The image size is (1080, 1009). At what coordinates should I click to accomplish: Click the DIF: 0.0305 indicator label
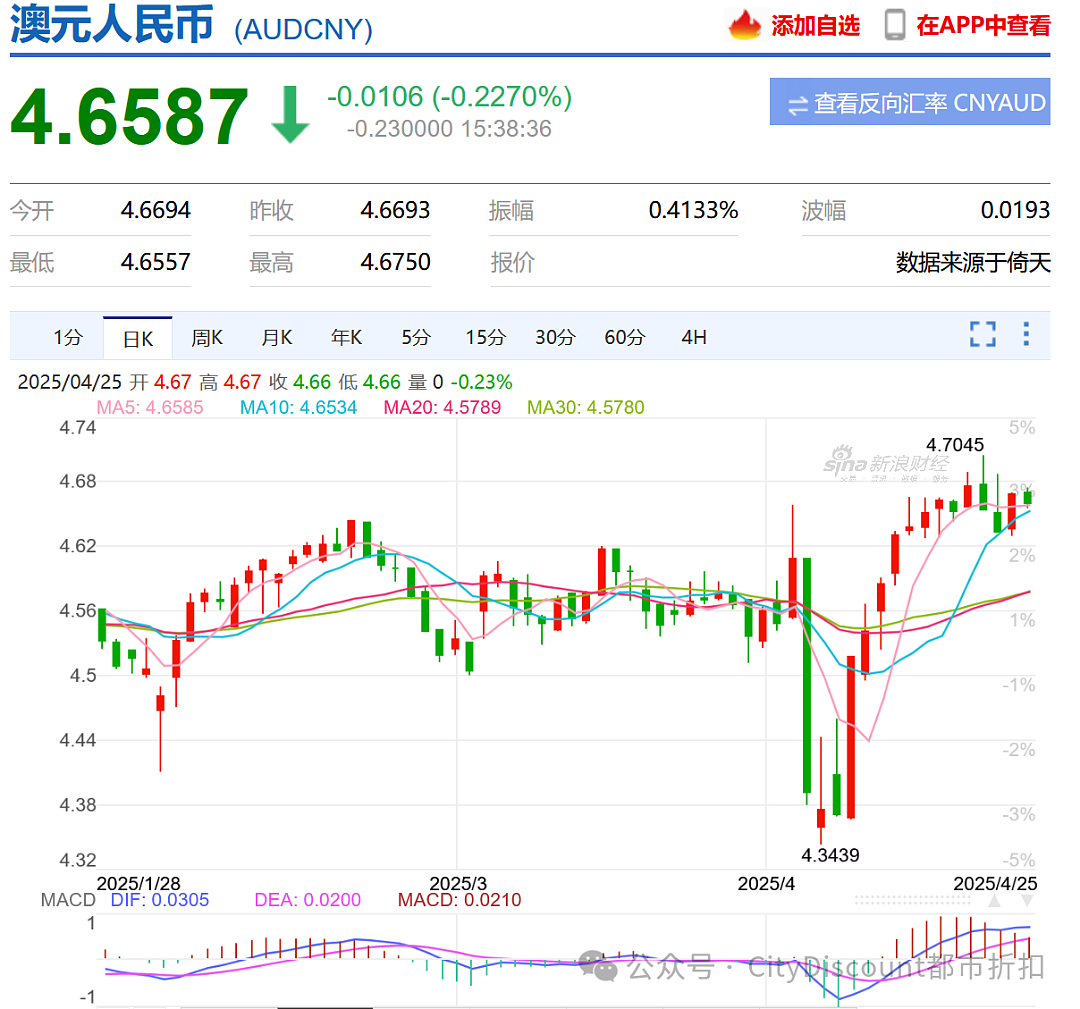[x=160, y=900]
